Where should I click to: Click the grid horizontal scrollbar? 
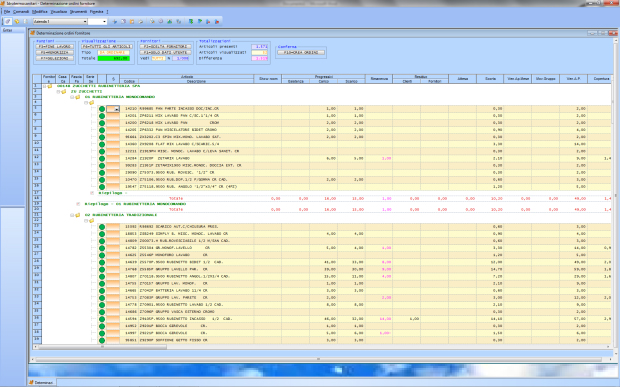pos(323,347)
